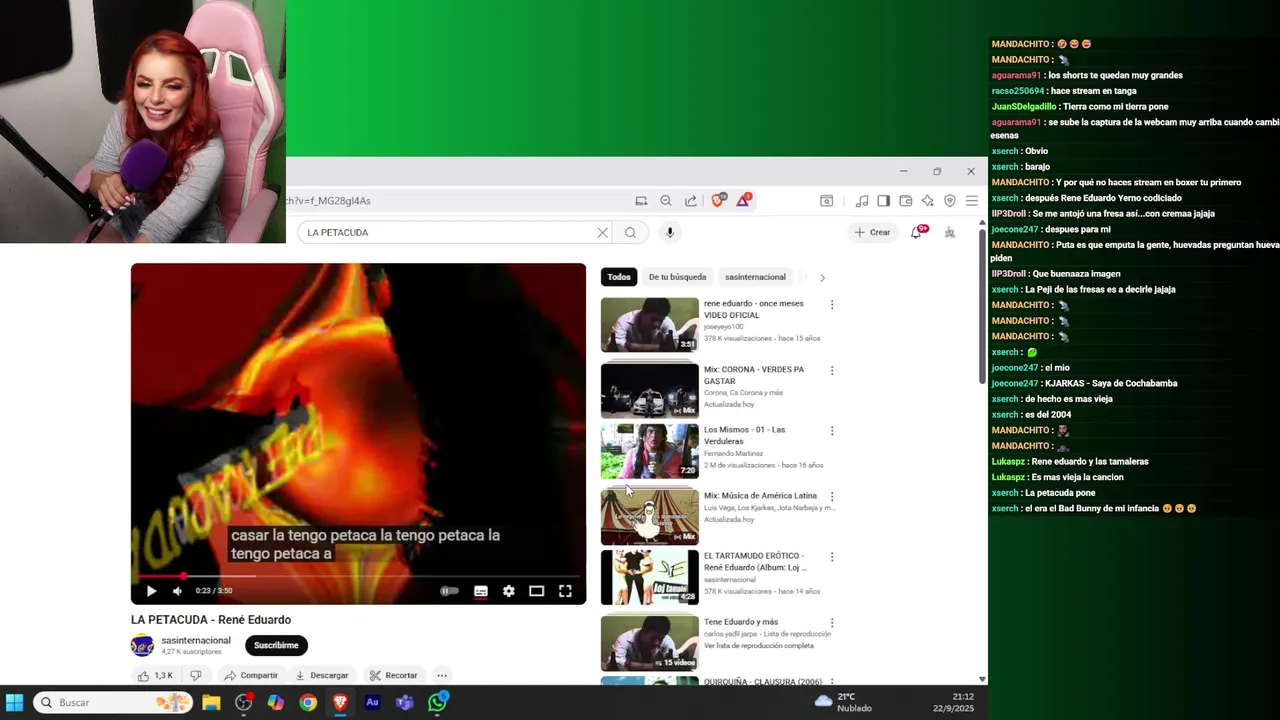This screenshot has width=1280, height=720.
Task: Toggle subtitles in the video player
Action: point(481,591)
